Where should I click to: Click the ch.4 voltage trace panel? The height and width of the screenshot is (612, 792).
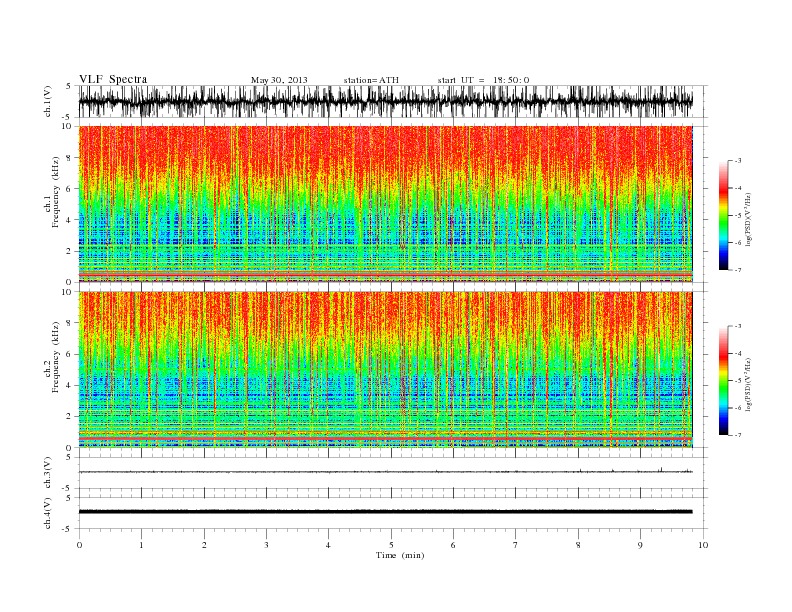[393, 513]
